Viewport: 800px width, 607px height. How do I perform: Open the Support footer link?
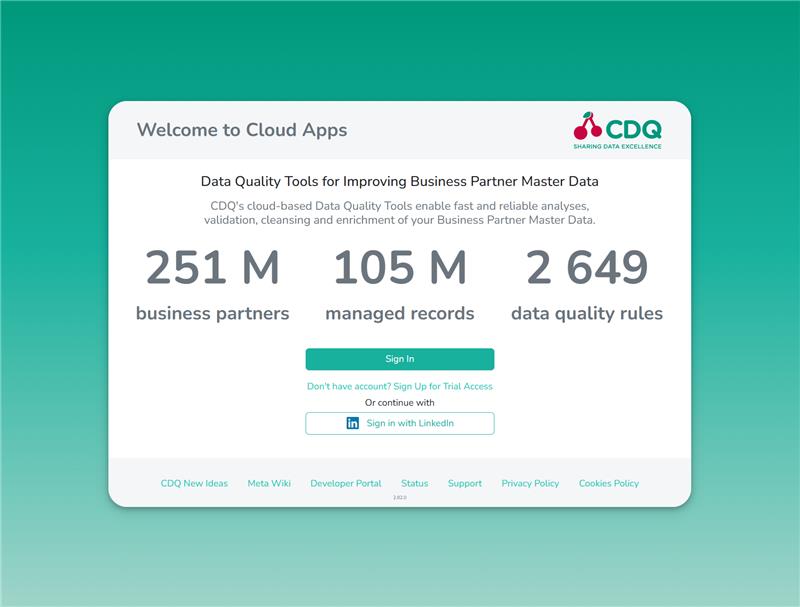tap(464, 483)
